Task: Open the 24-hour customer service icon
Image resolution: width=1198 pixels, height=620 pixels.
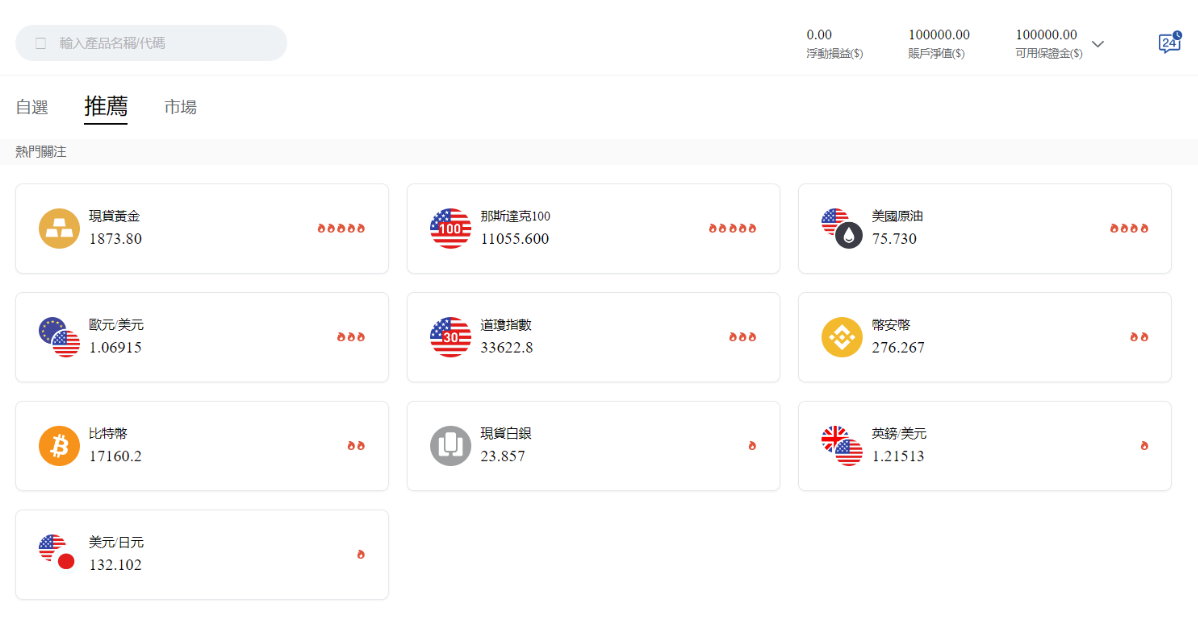Action: [1170, 42]
